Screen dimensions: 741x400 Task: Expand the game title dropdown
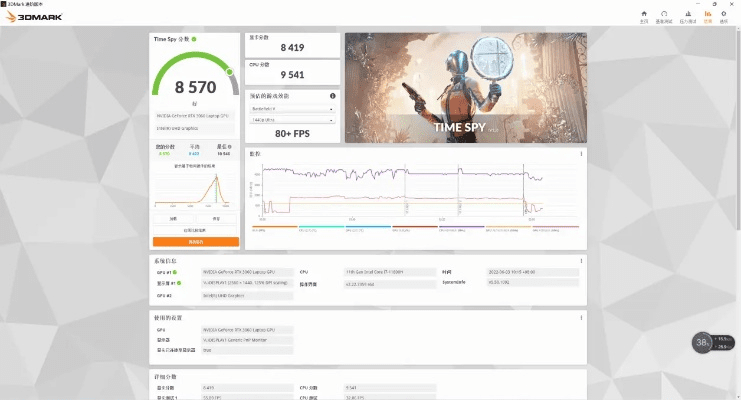coord(290,108)
